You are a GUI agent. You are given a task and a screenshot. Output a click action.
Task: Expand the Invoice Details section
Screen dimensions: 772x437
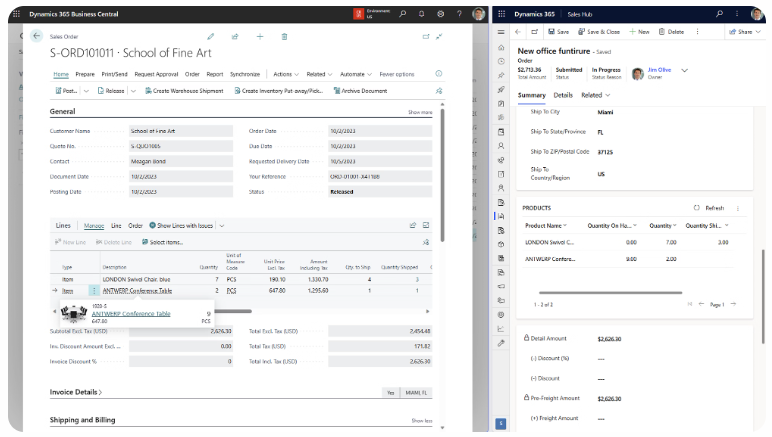point(76,392)
